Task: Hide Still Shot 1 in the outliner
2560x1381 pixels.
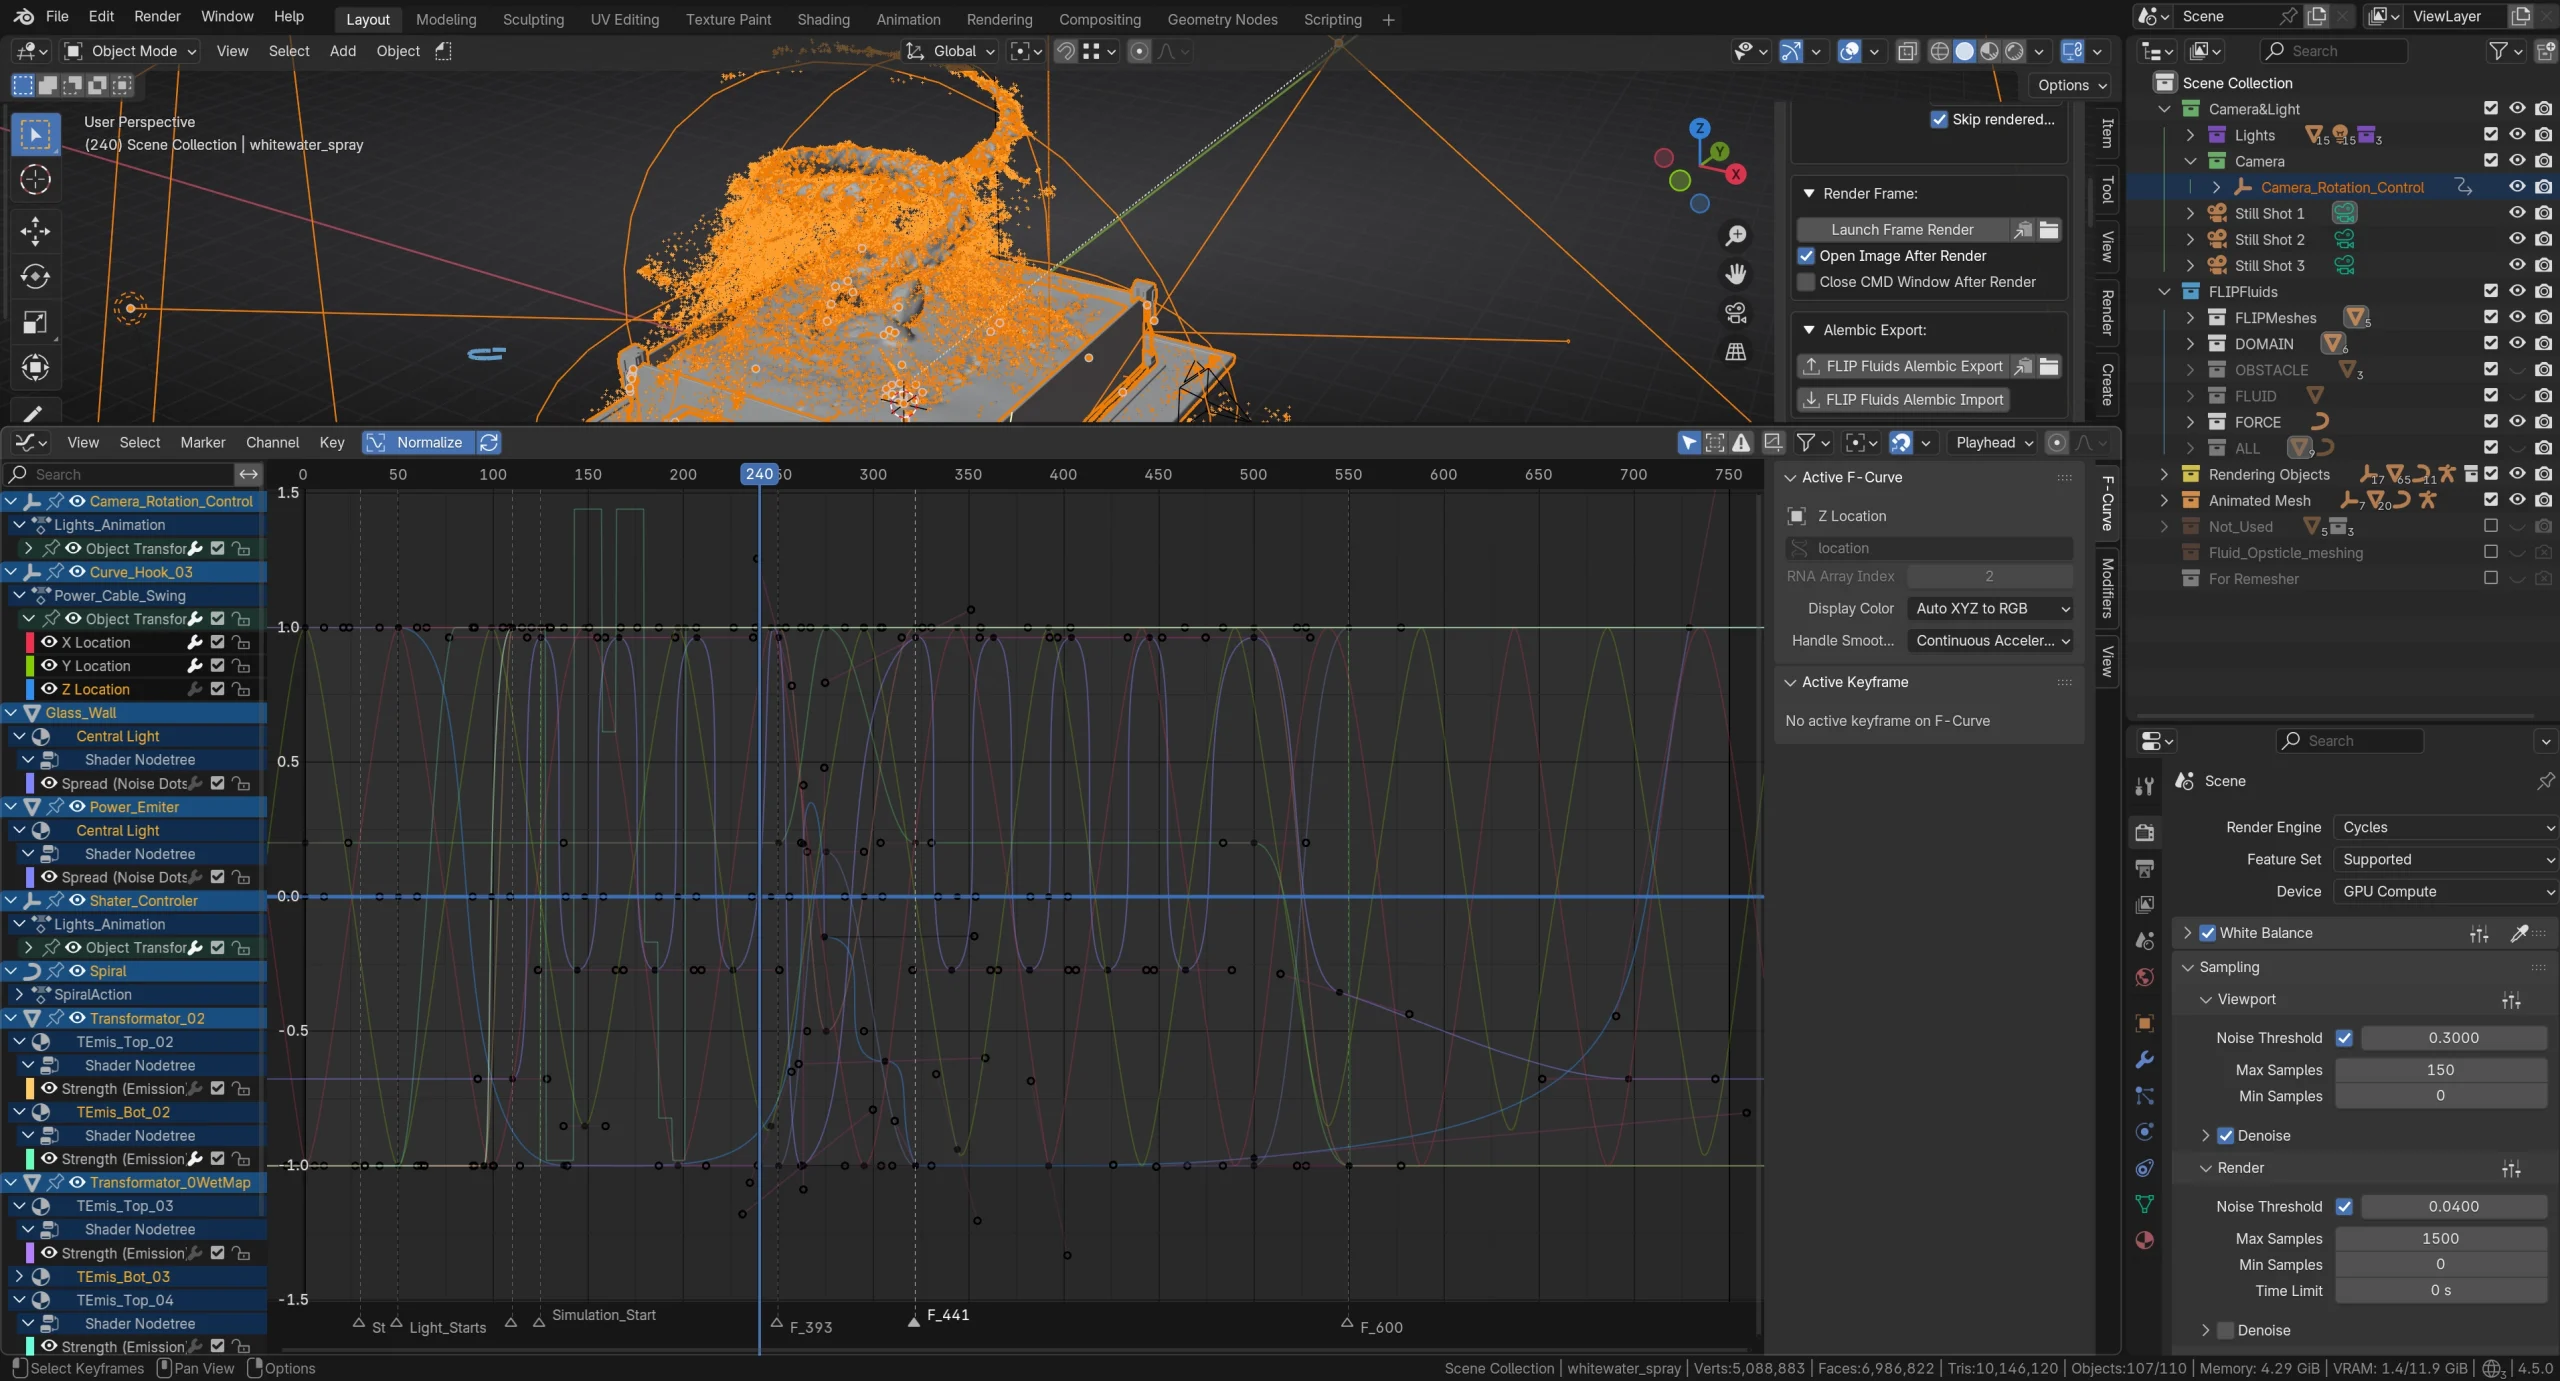Action: pyautogui.click(x=2516, y=213)
